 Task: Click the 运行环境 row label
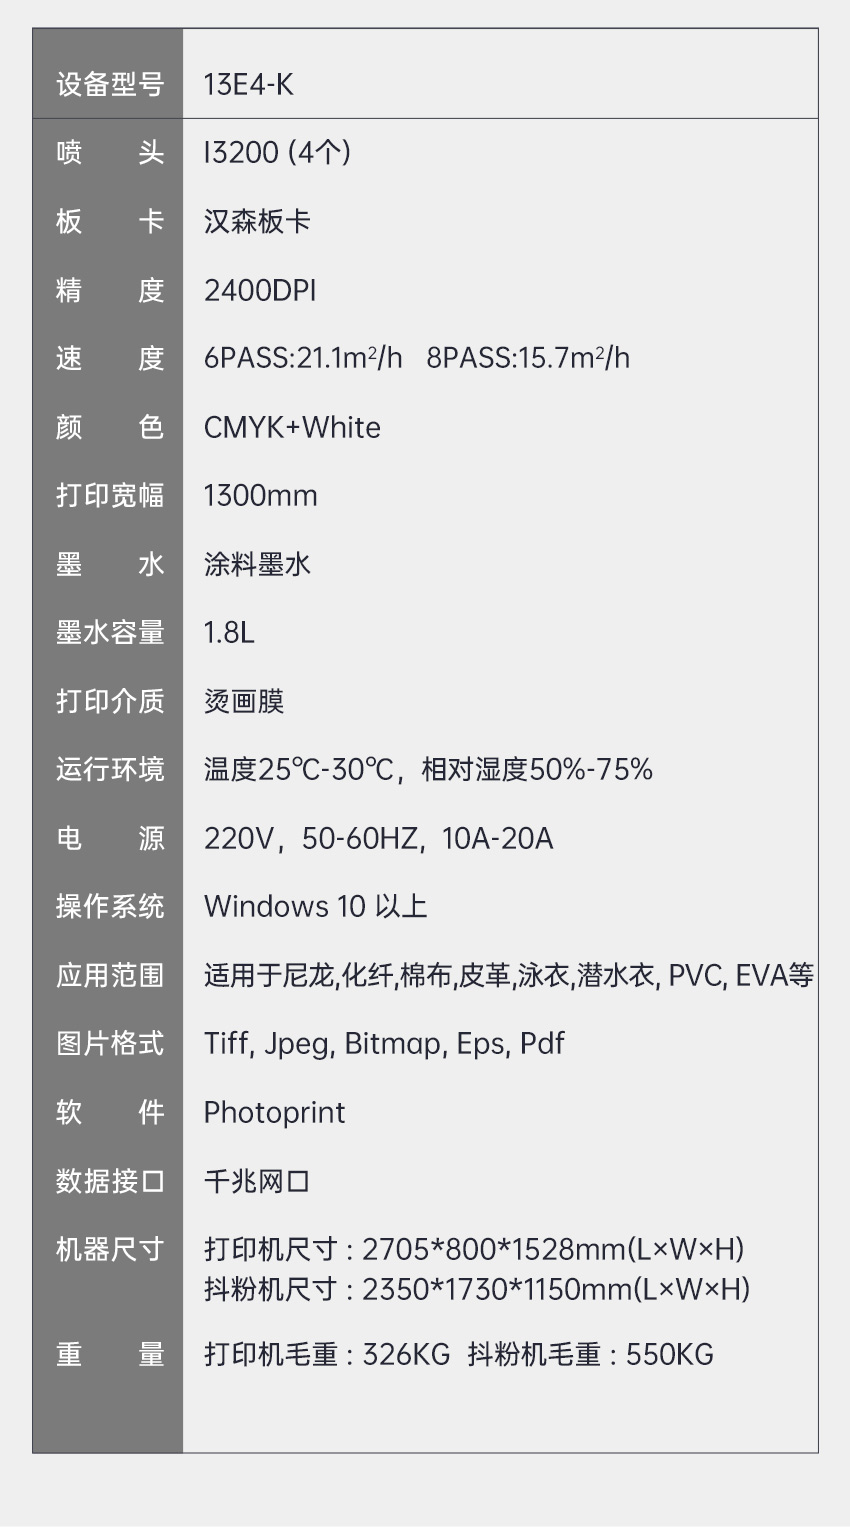click(109, 770)
